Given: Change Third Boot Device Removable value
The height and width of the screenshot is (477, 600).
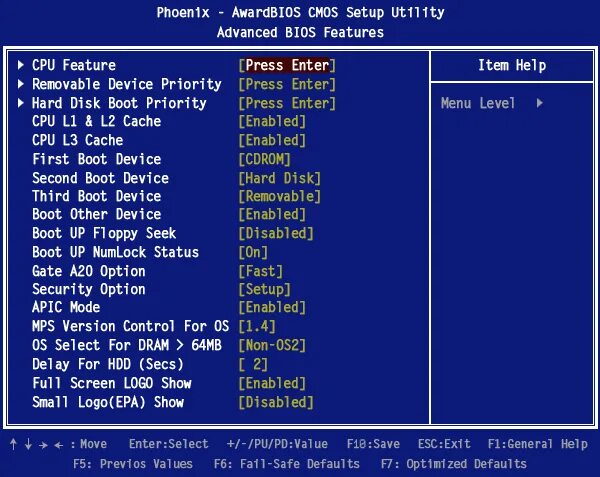Looking at the screenshot, I should point(279,196).
